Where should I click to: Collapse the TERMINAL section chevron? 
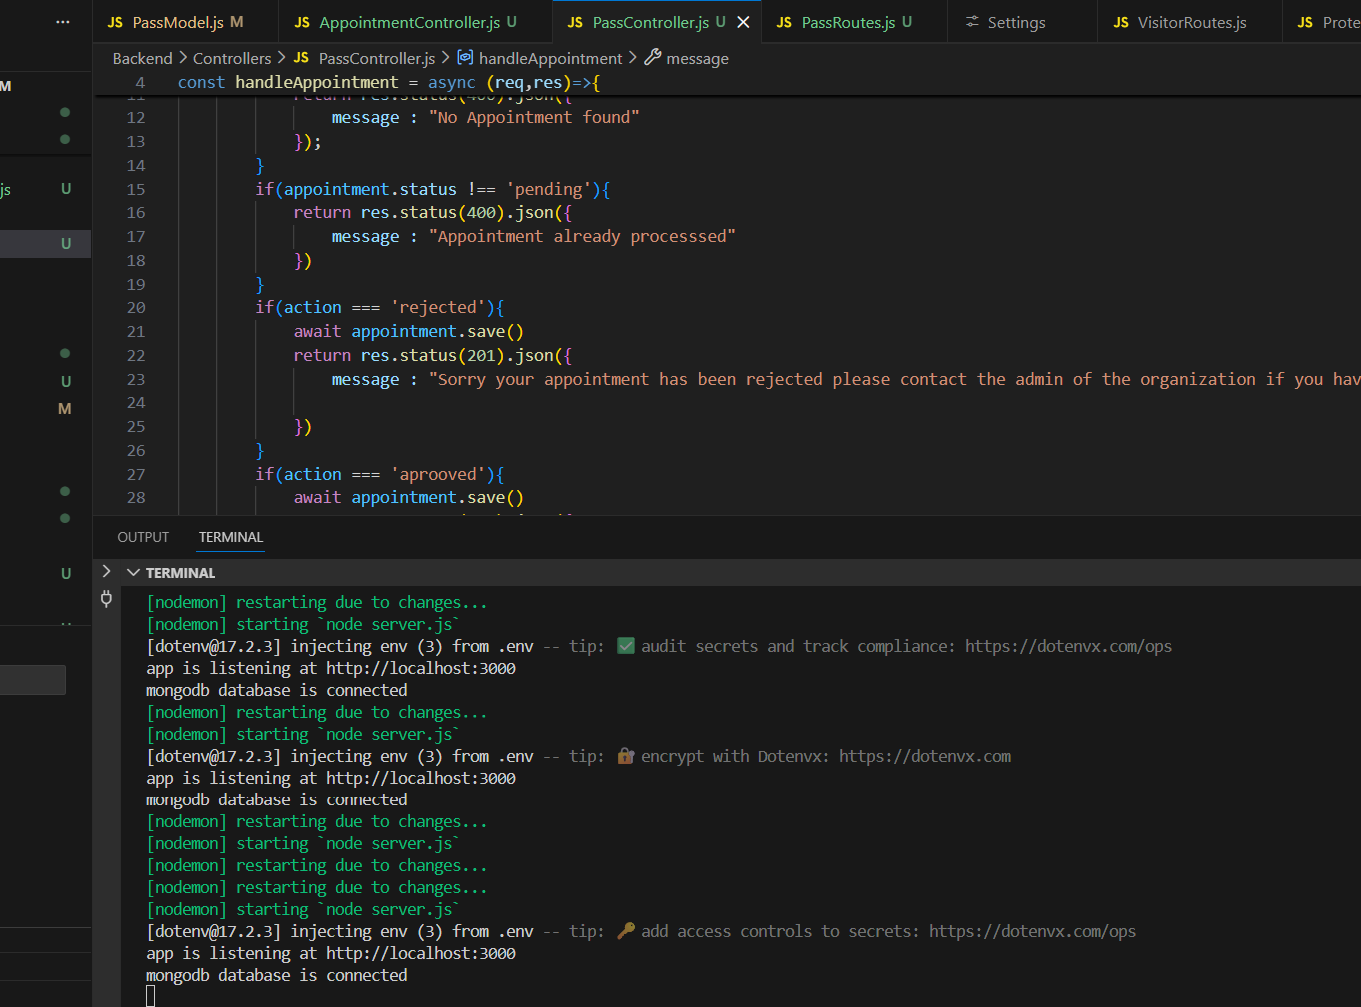tap(133, 573)
